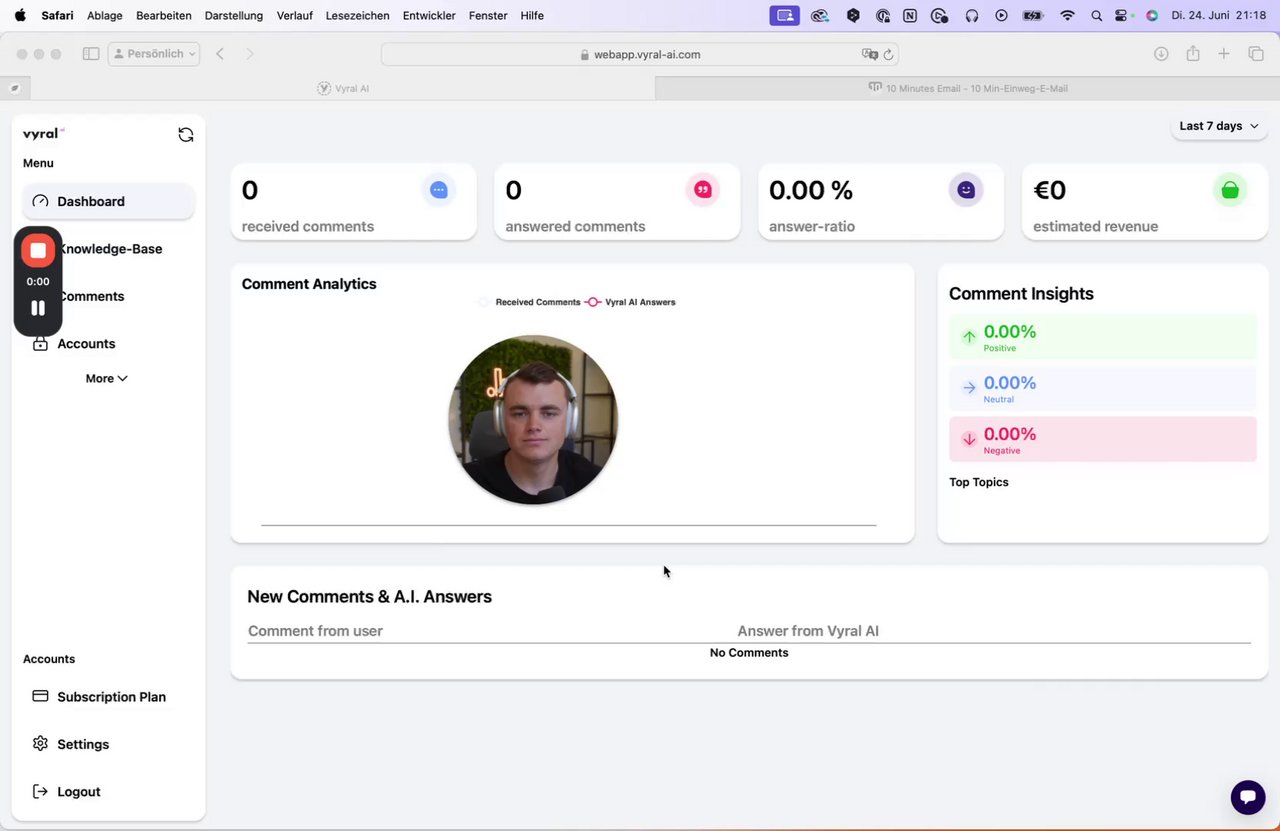Click the purple answer-ratio smiley icon
The height and width of the screenshot is (831, 1280).
point(966,190)
